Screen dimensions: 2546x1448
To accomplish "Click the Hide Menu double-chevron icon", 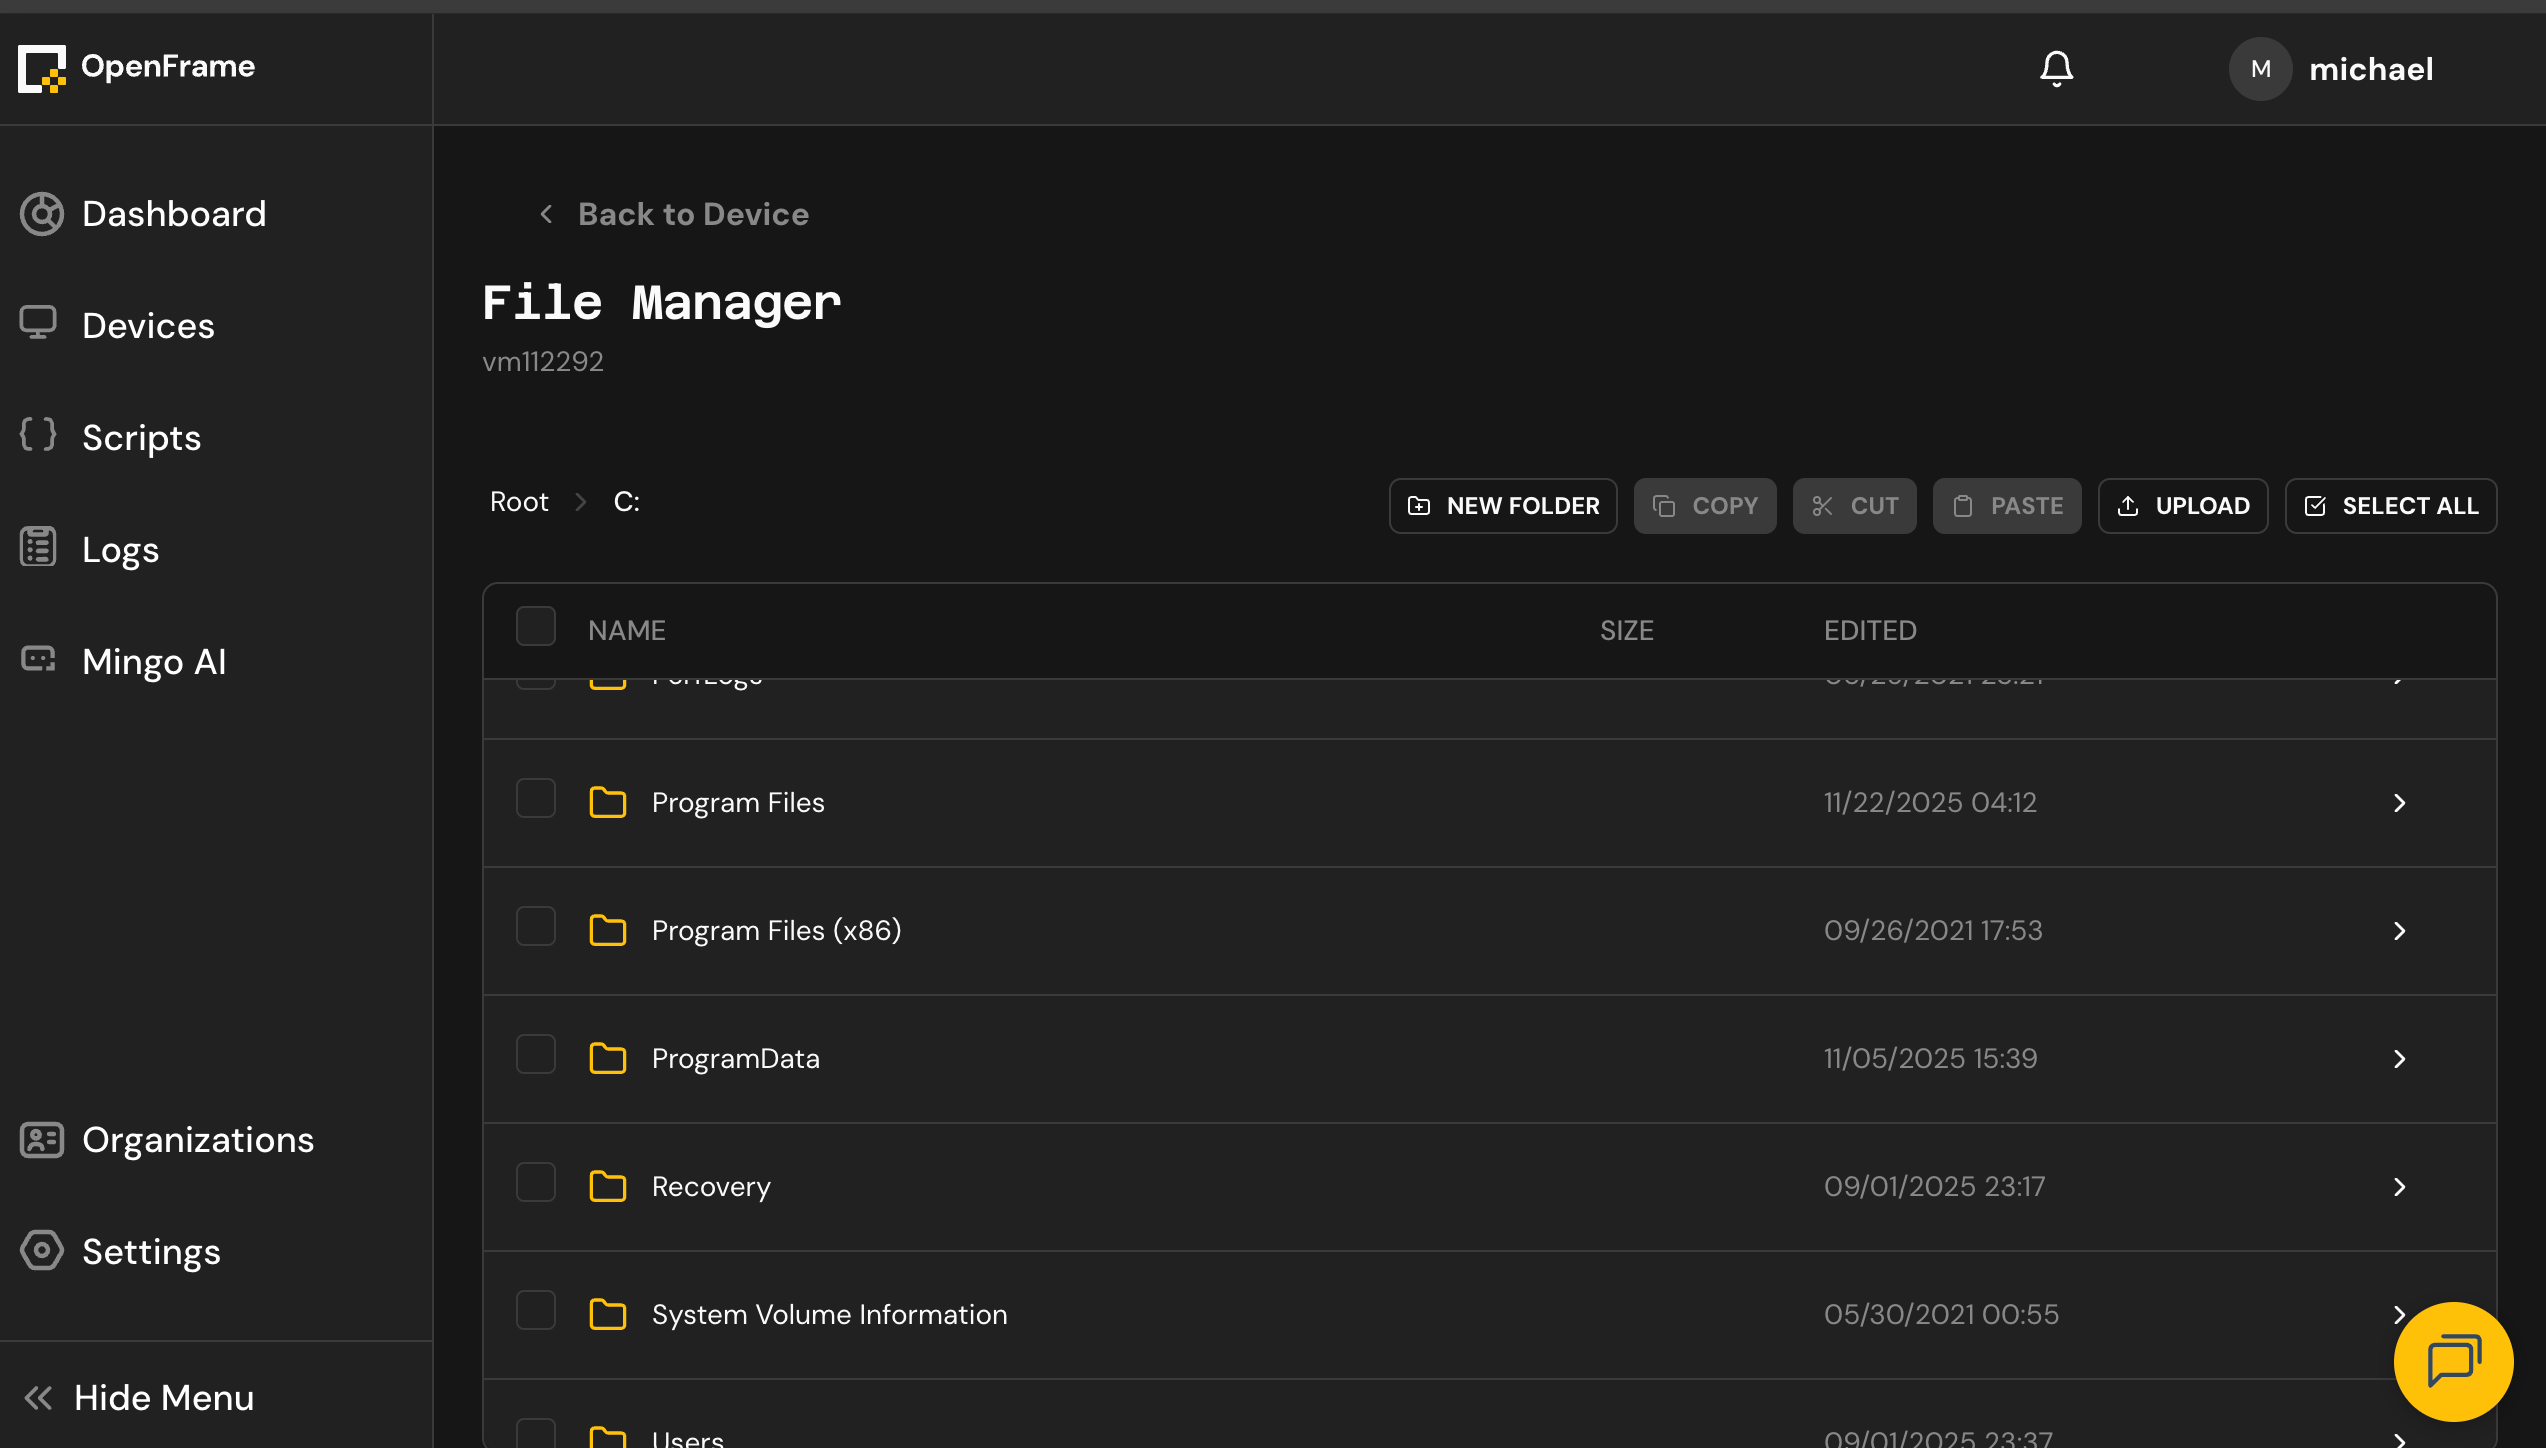I will tap(38, 1398).
